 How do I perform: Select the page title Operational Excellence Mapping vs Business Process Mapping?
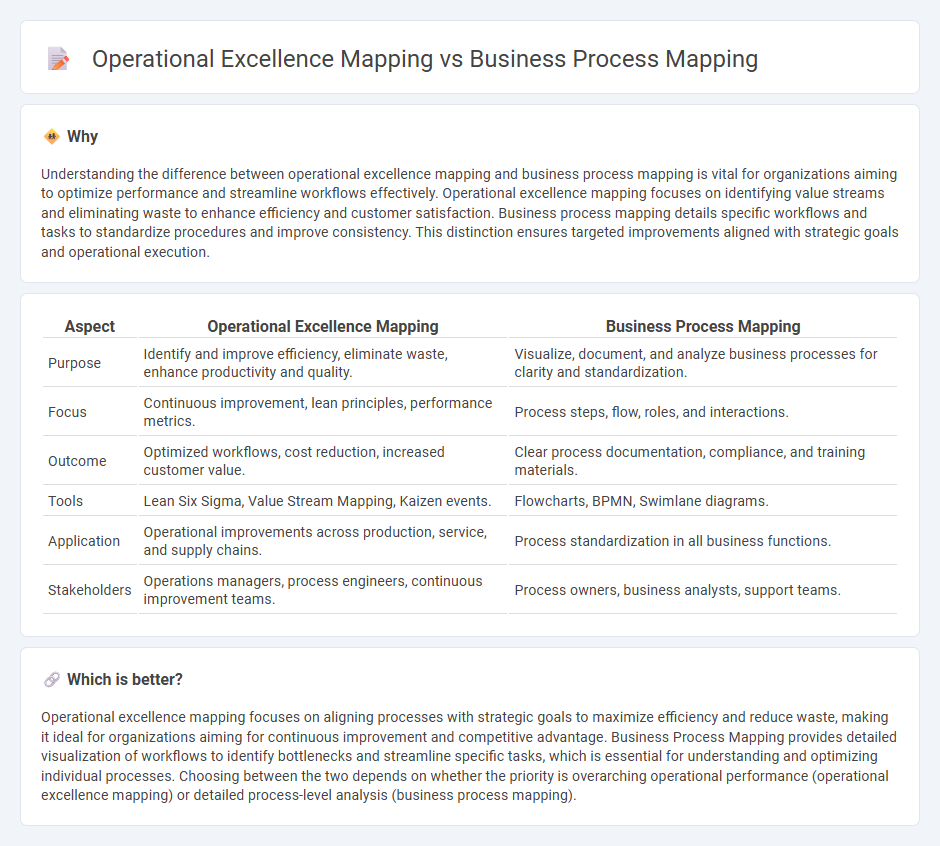(424, 59)
